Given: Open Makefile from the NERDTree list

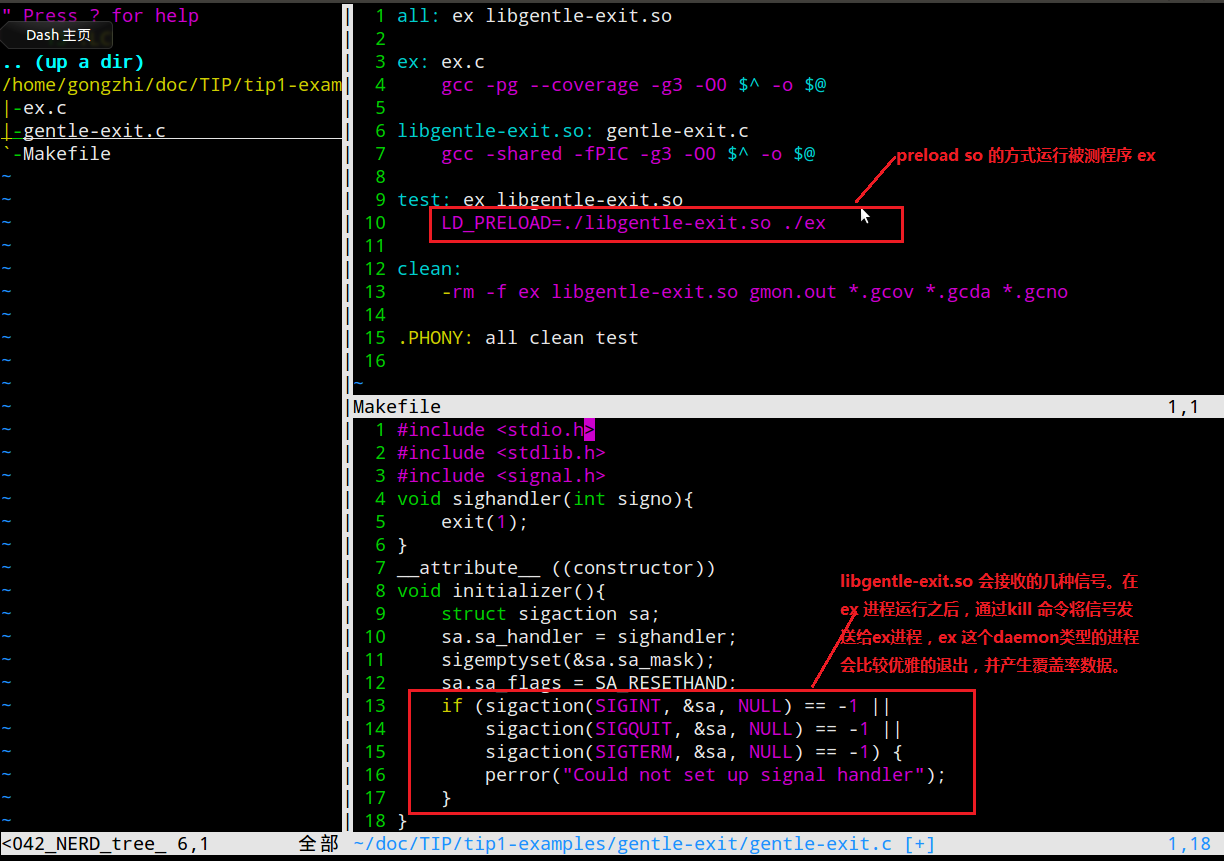Looking at the screenshot, I should [66, 154].
